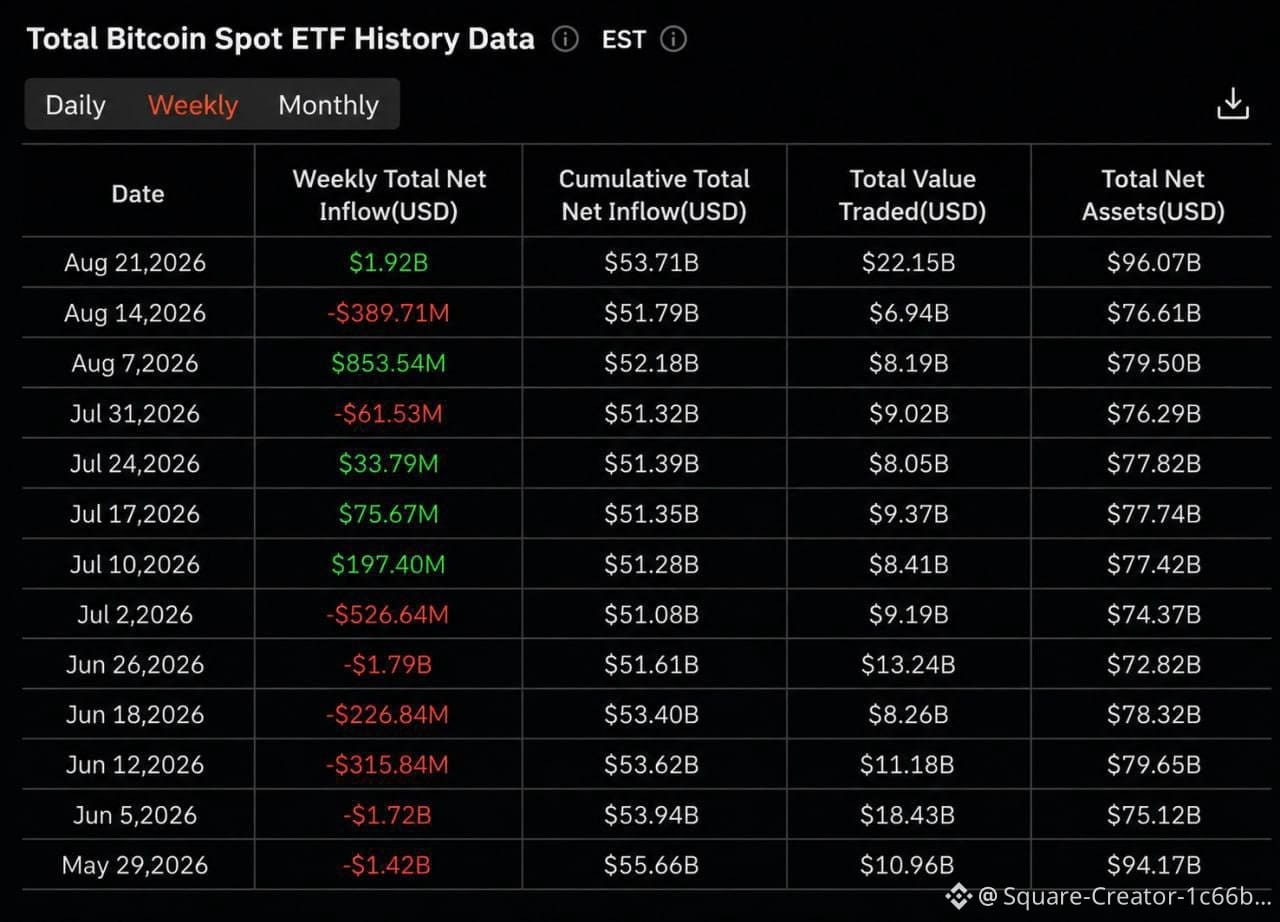Screen dimensions: 1280x922
Task: Click the Square-Creator watermark logo icon
Action: pyautogui.click(x=959, y=896)
